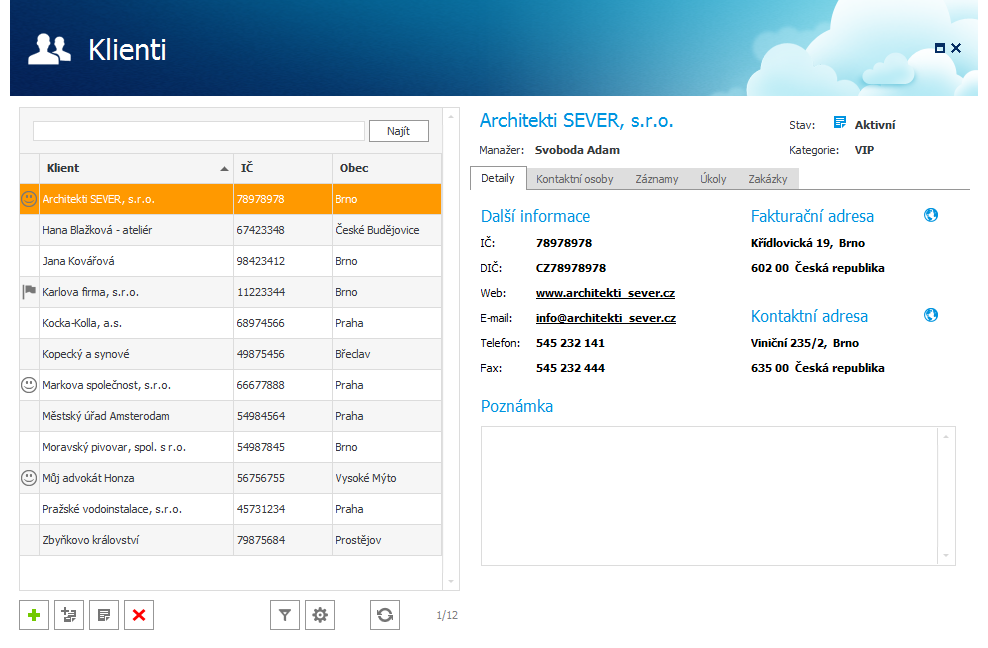Screen dimensions: 988x648
Task: Open the Zakázky tab
Action: pyautogui.click(x=767, y=179)
